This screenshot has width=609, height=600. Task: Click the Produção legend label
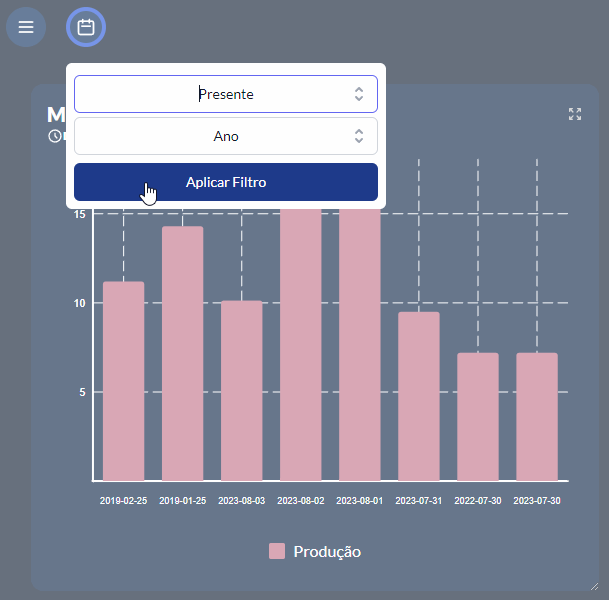point(327,552)
